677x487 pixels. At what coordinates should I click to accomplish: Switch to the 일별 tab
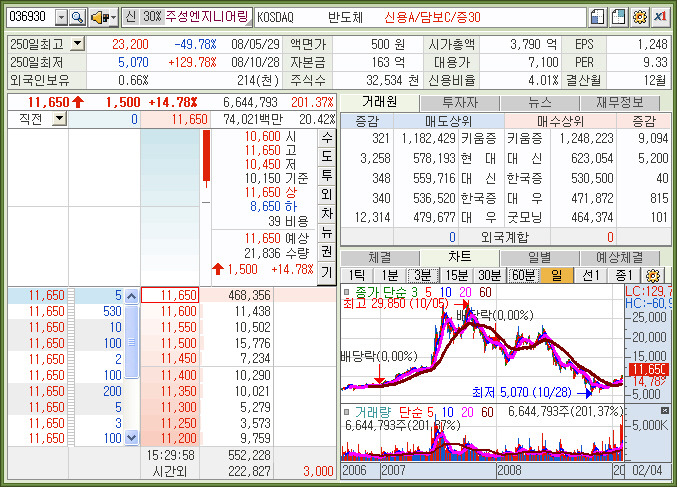tap(539, 257)
